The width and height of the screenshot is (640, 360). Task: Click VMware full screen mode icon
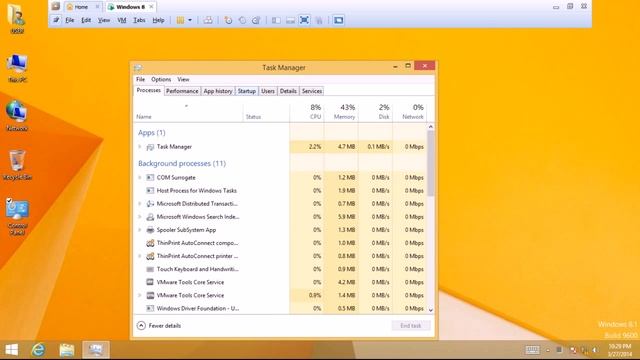304,20
